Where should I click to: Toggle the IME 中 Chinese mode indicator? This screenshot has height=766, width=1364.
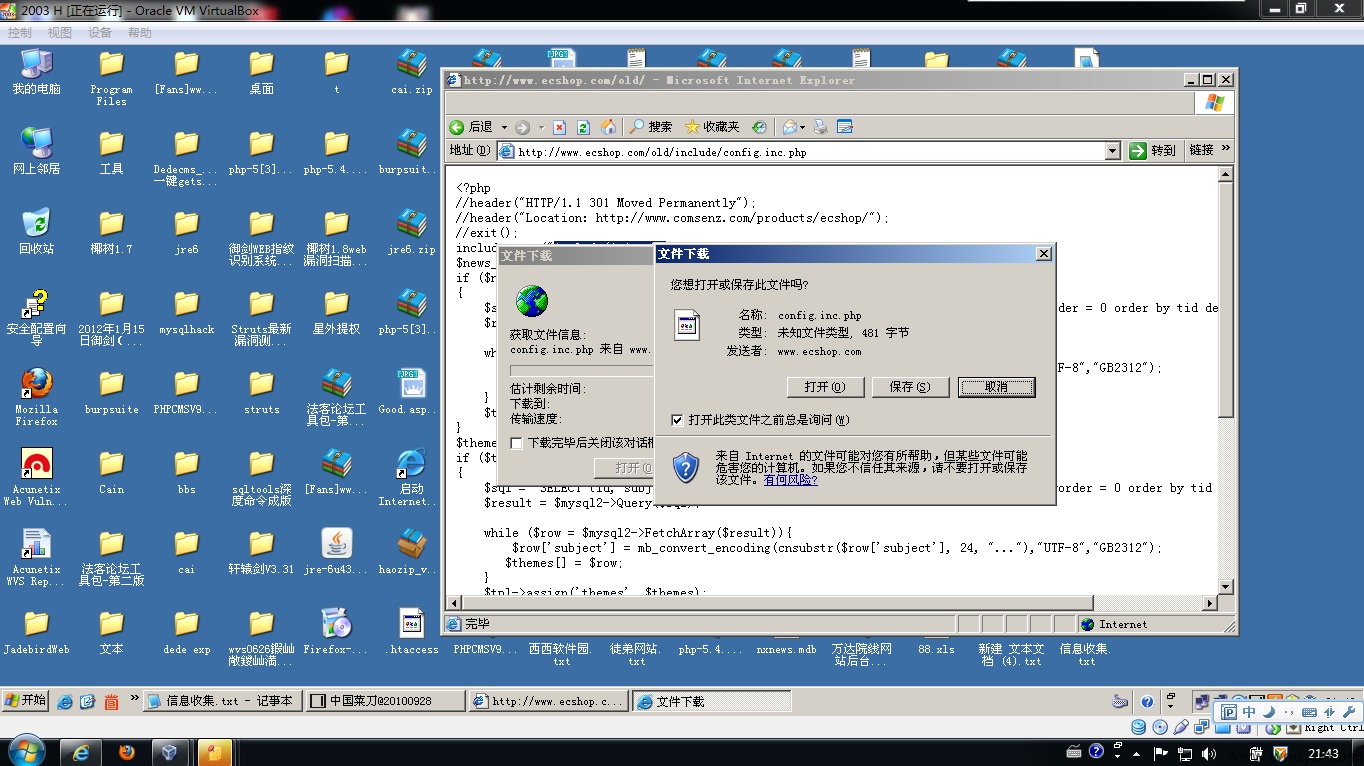pos(1250,712)
